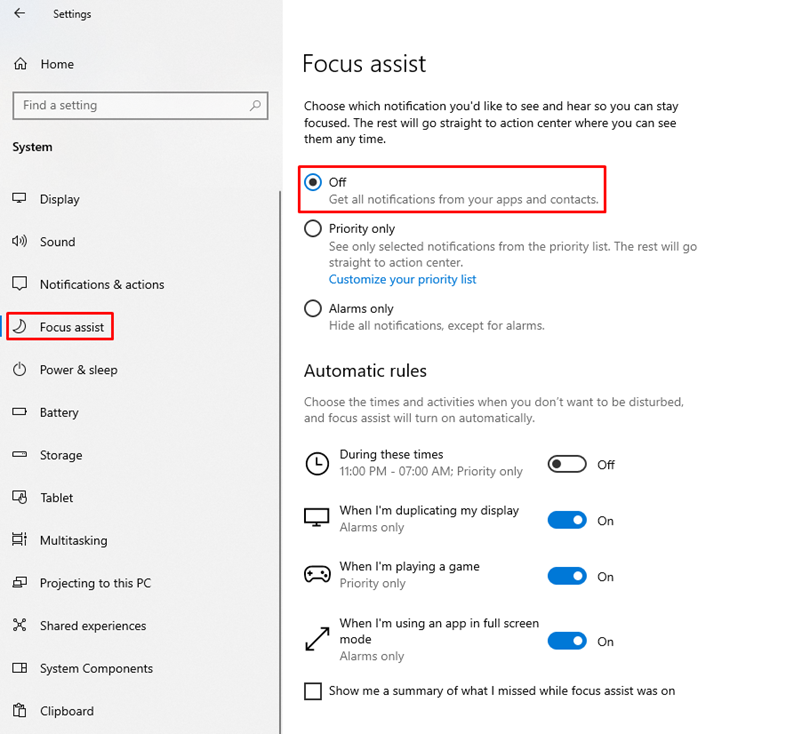Viewport: 810px width, 734px height.
Task: Click the Sound speaker icon
Action: click(x=20, y=241)
